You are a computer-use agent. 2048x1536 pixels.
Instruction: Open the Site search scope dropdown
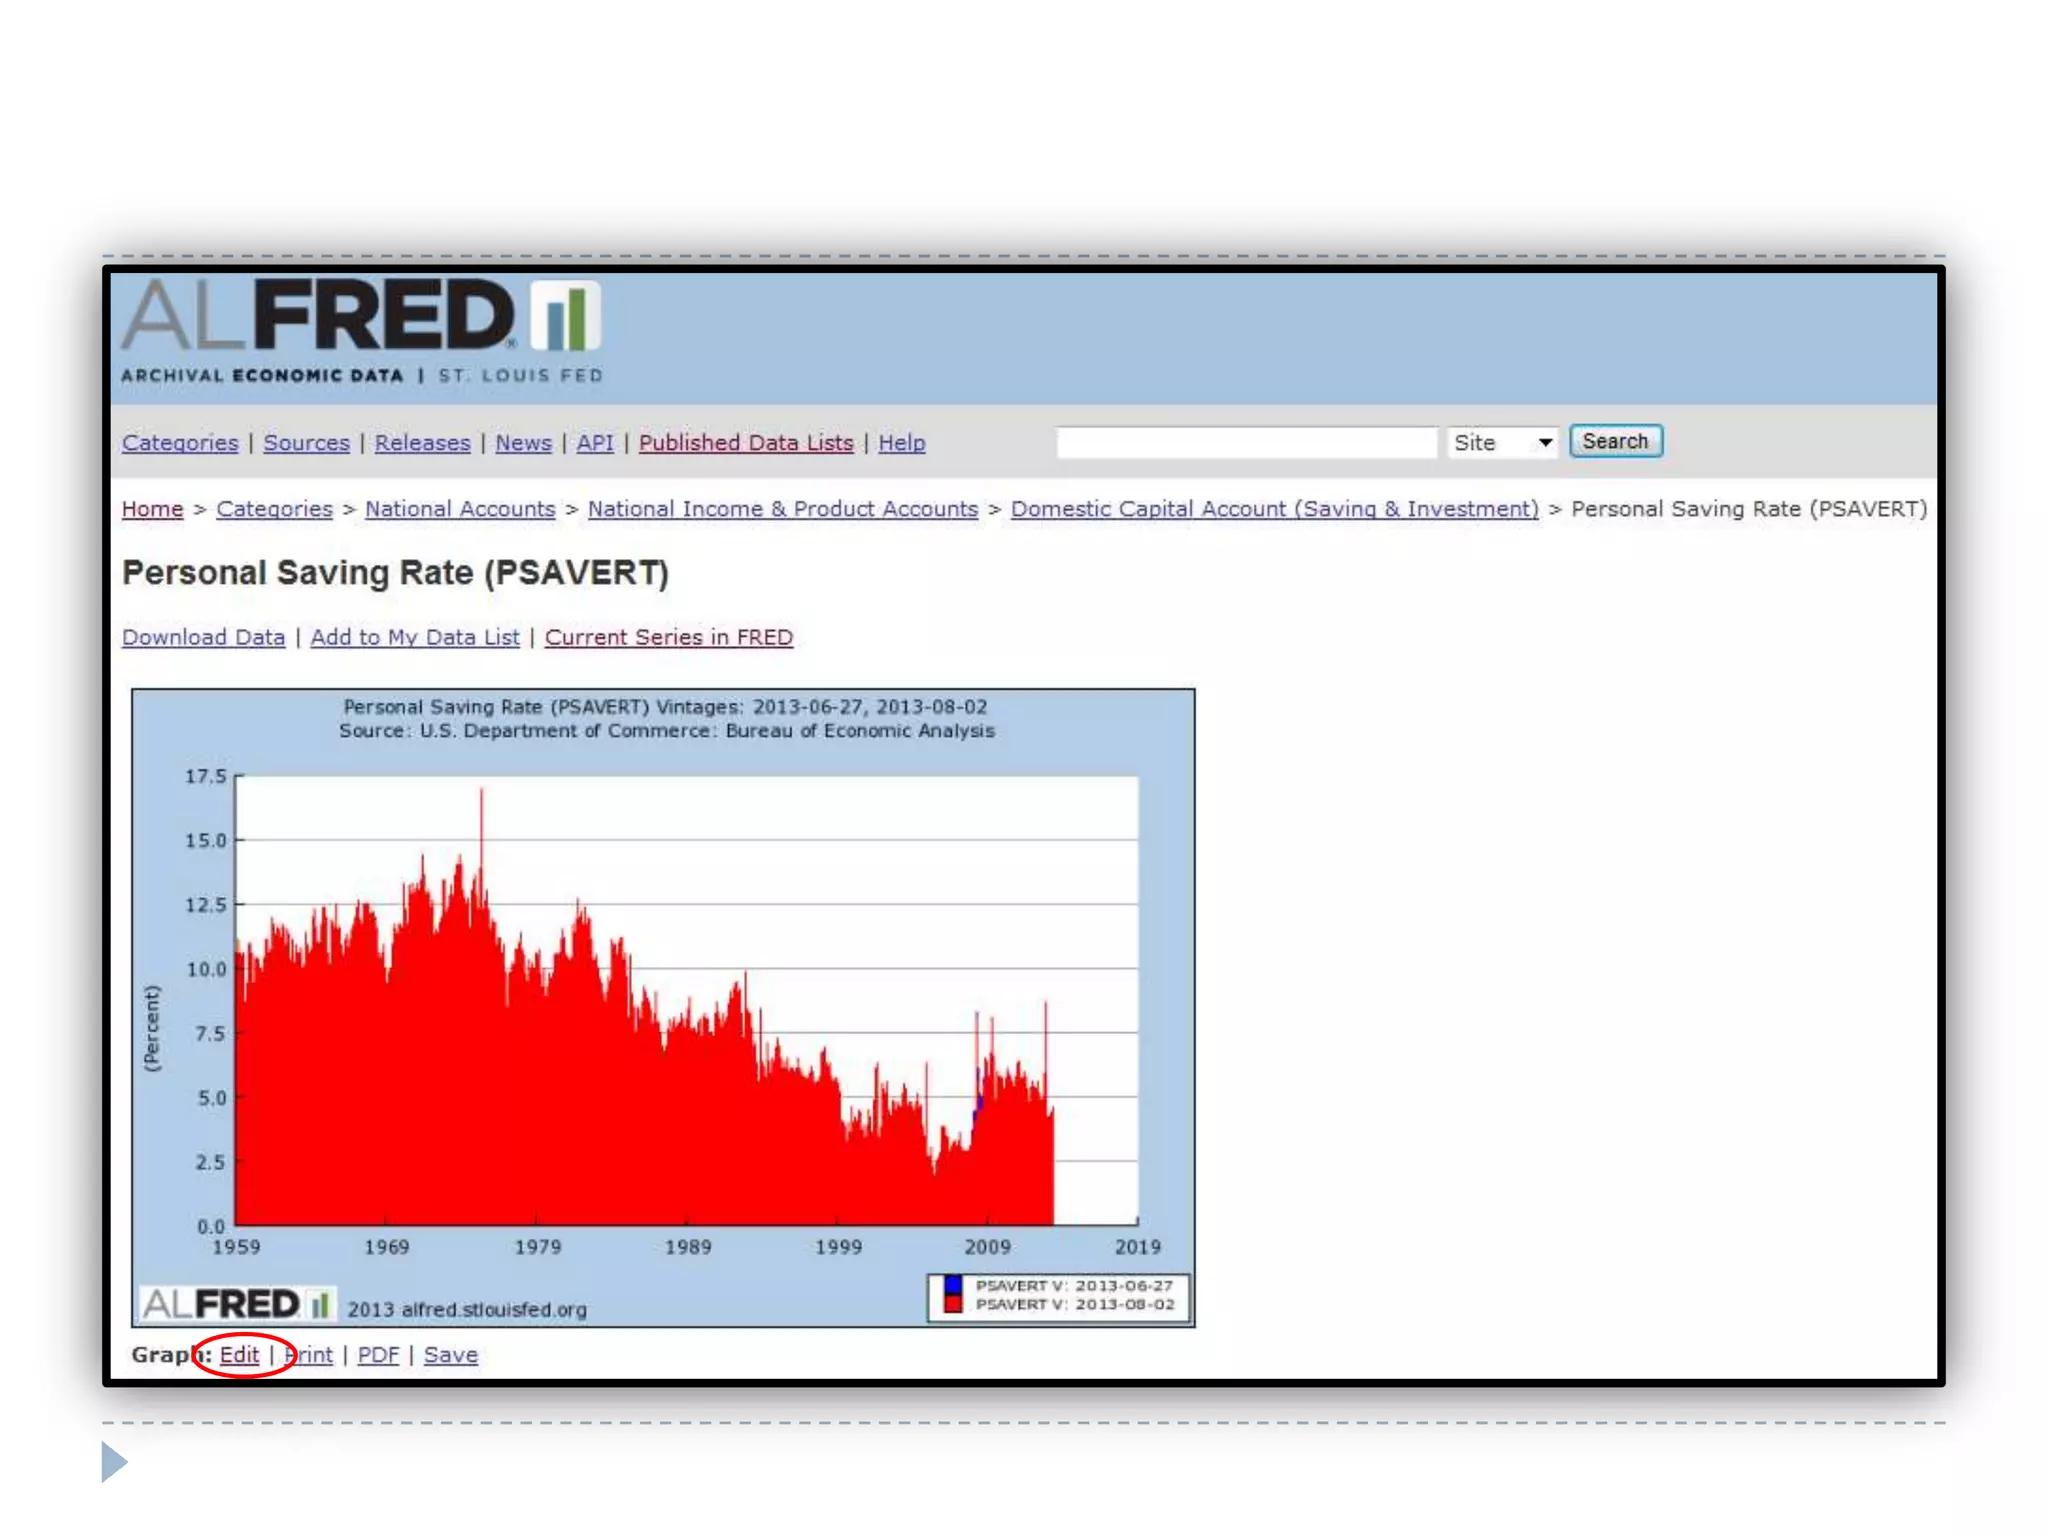click(1502, 442)
